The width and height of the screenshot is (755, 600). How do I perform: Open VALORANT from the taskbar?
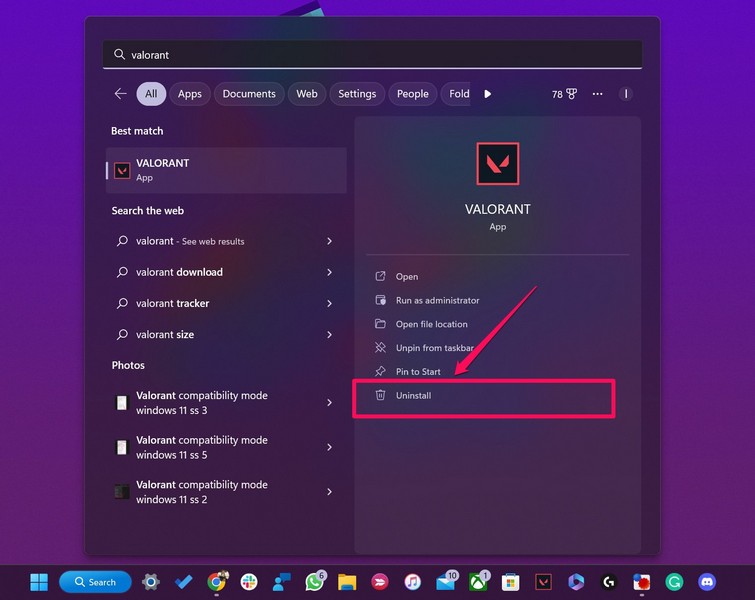coord(544,582)
